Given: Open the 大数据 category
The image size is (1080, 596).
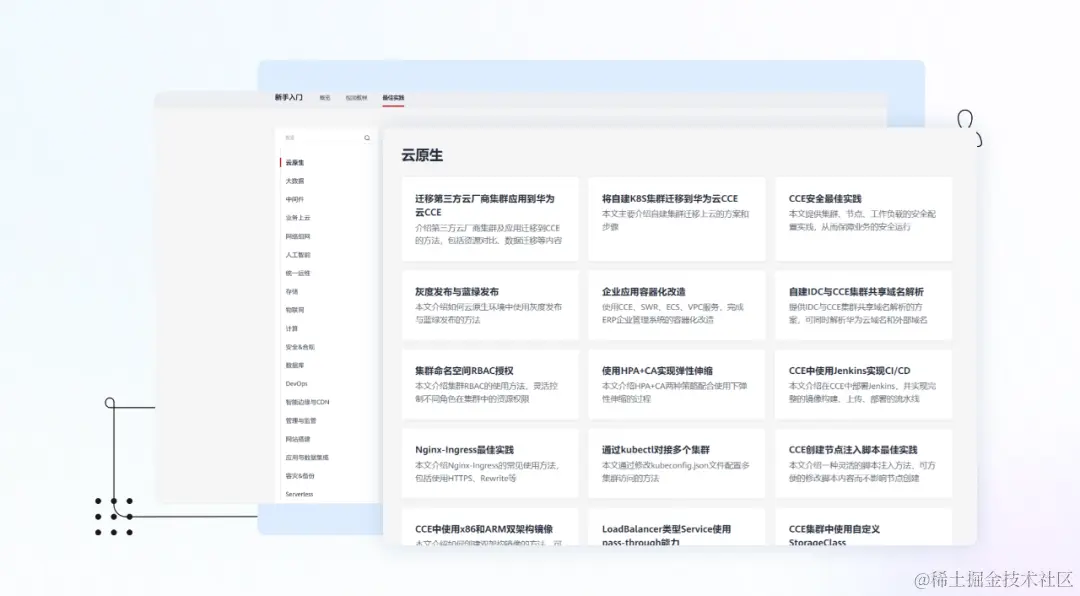Looking at the screenshot, I should coord(296,182).
